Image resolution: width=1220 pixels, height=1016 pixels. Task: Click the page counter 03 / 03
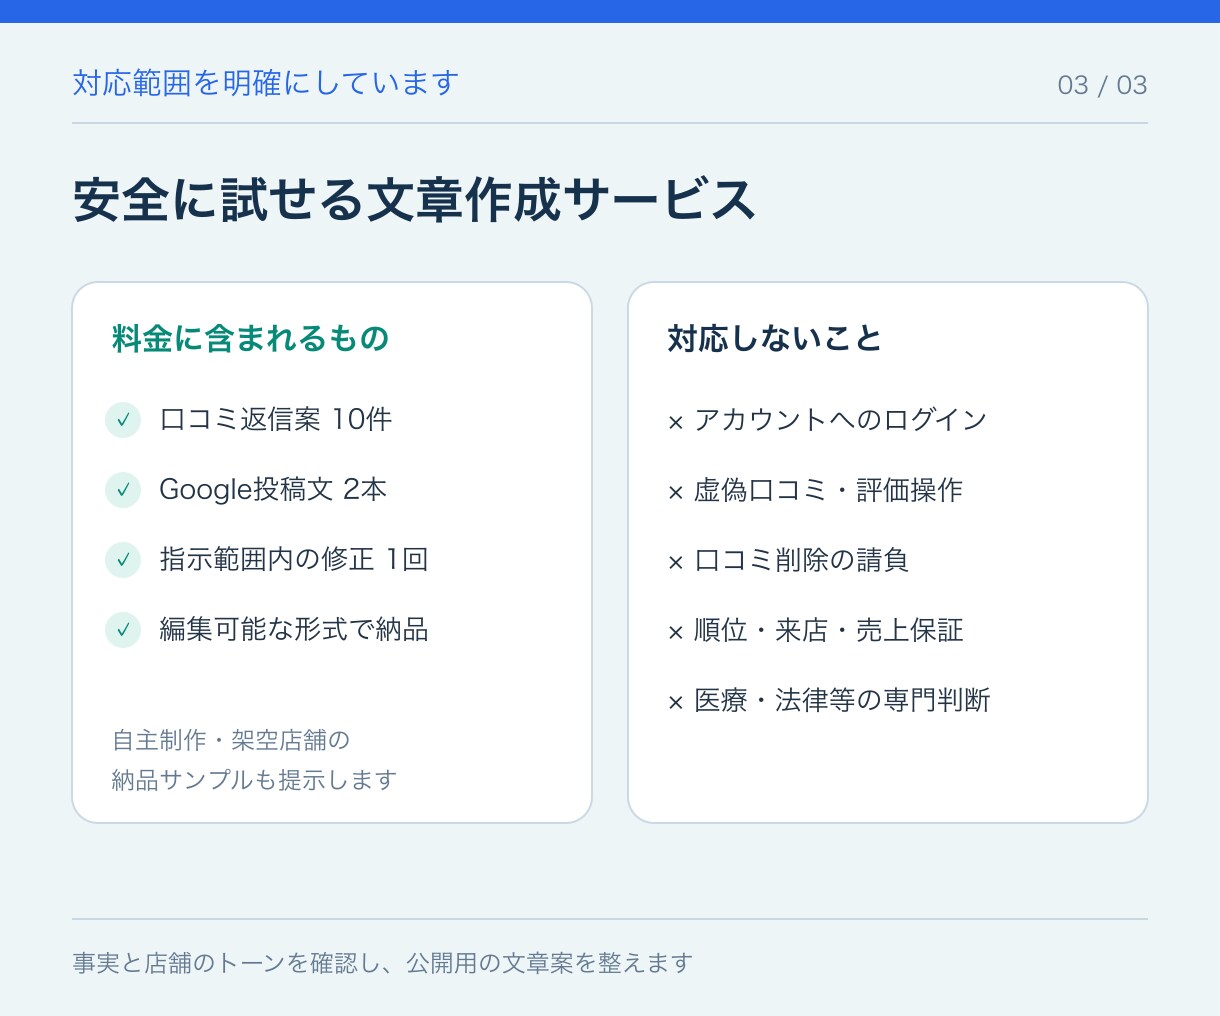(1102, 85)
